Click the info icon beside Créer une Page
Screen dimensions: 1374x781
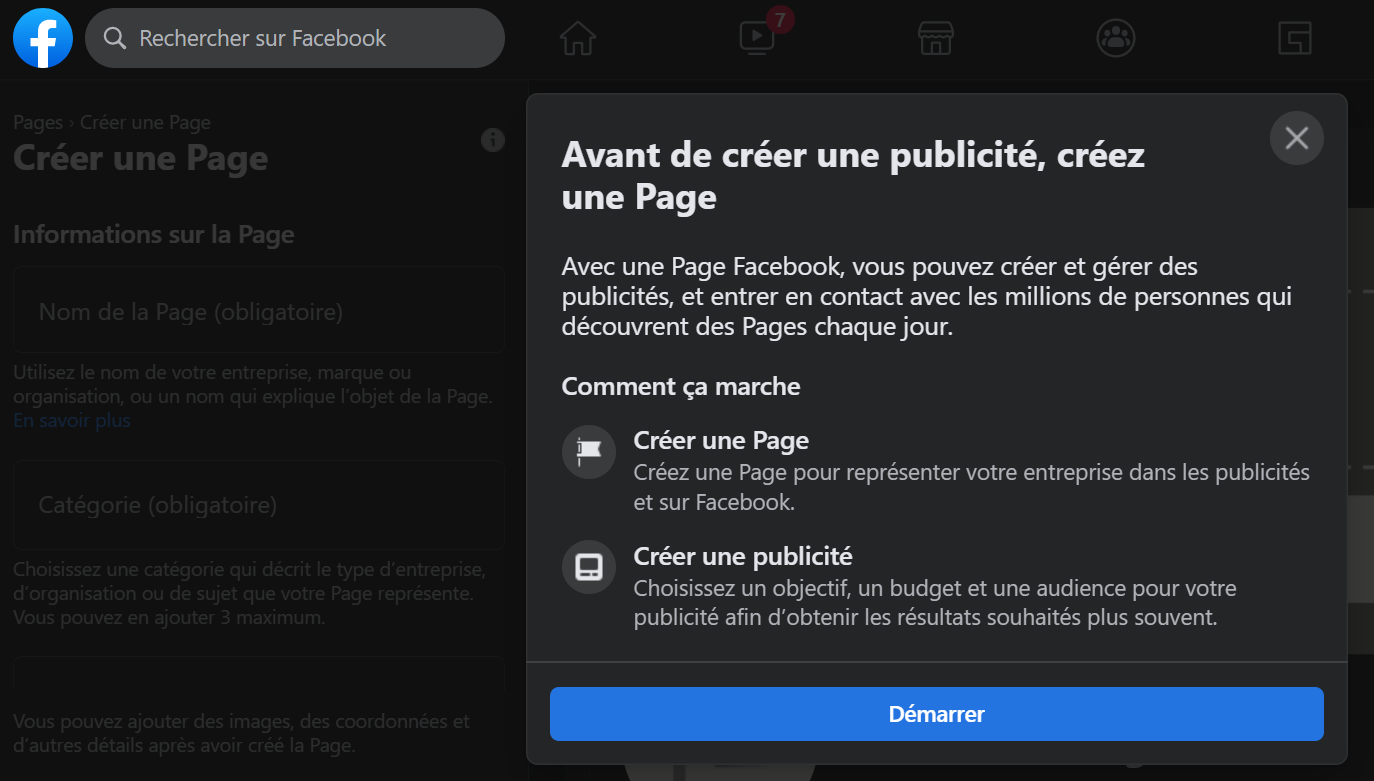click(x=492, y=140)
